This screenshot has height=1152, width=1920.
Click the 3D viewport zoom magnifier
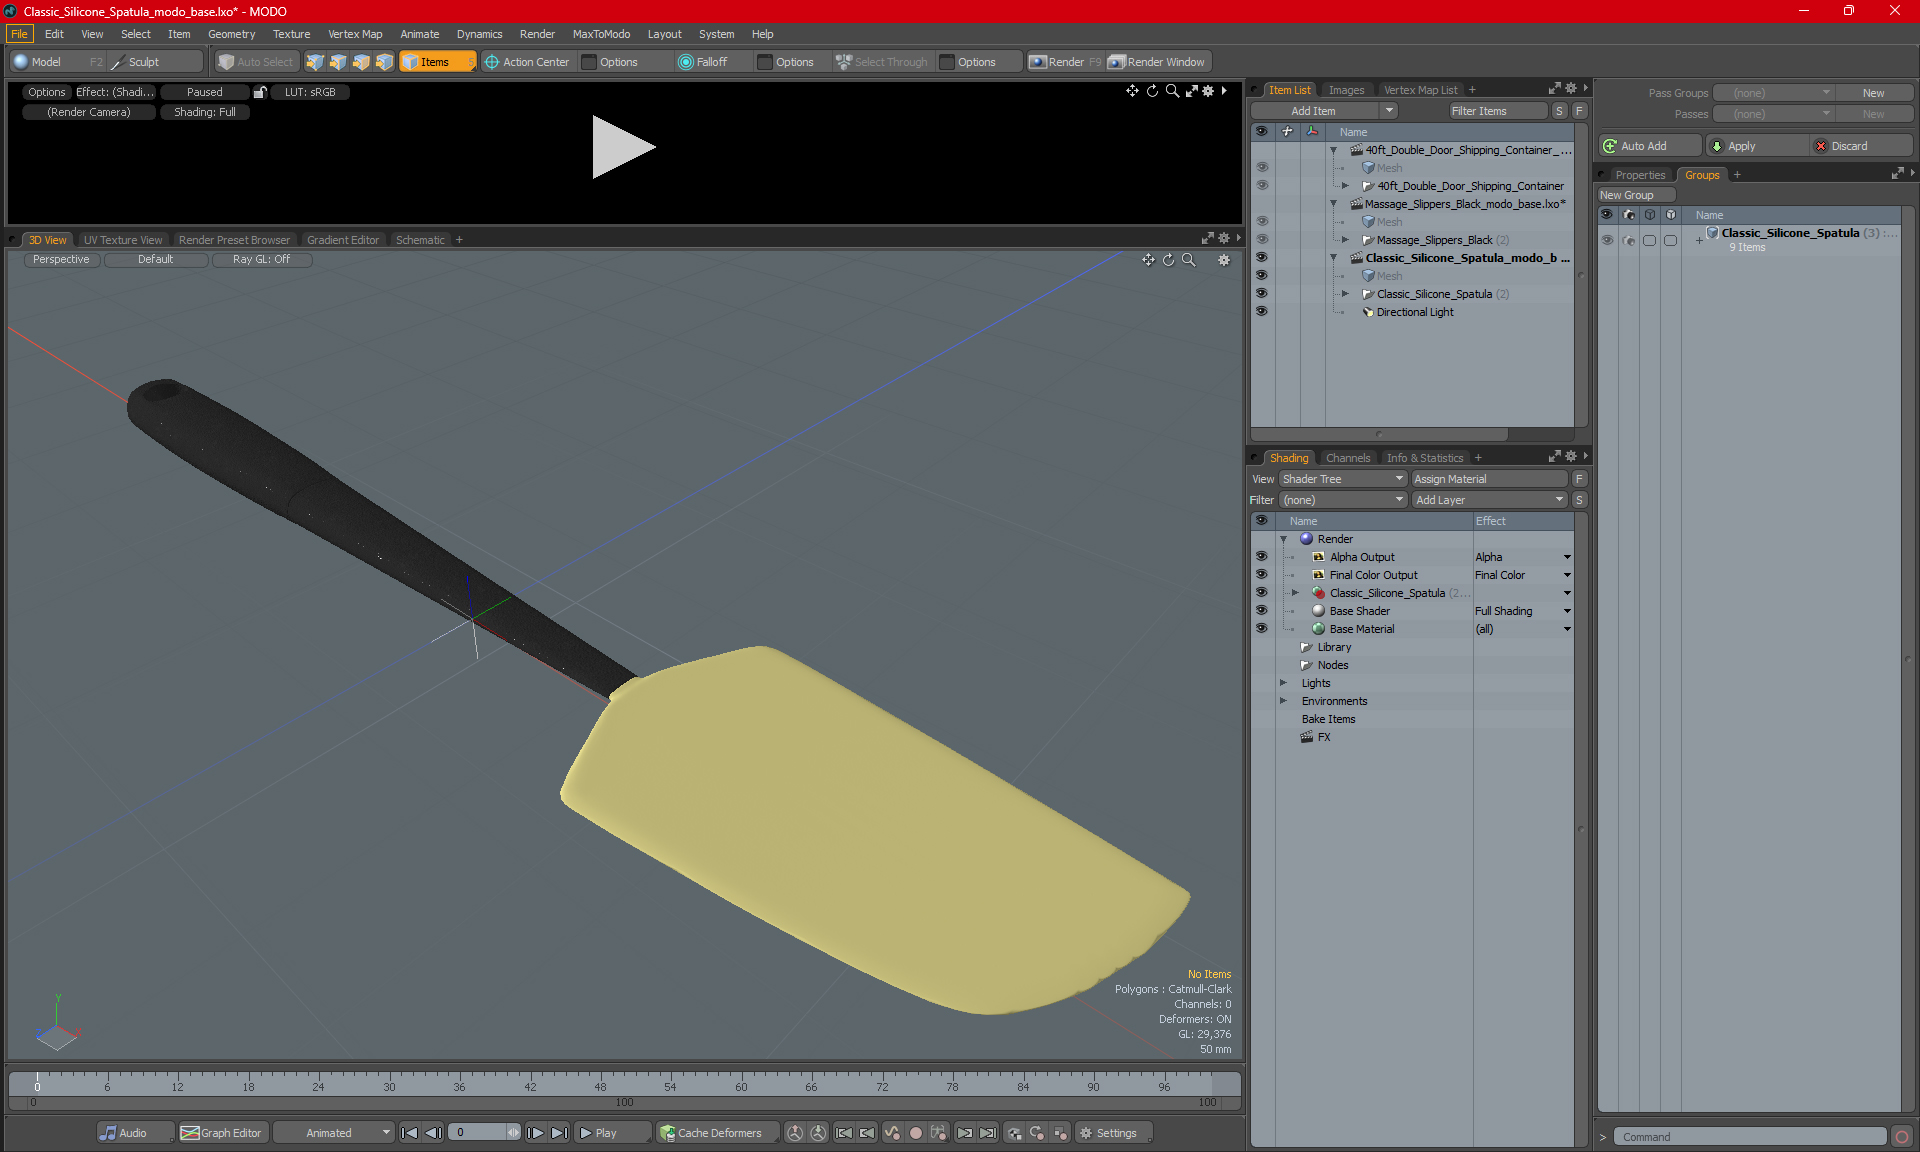(x=1189, y=260)
